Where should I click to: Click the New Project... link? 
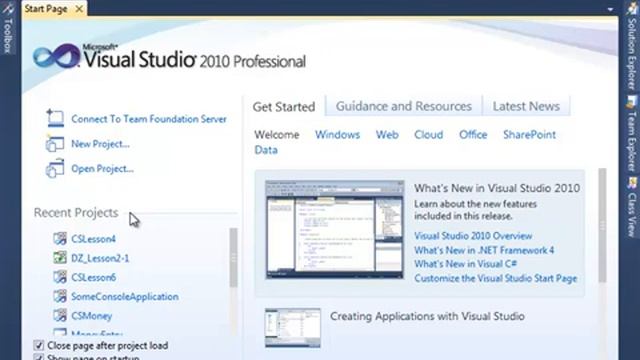tap(100, 144)
